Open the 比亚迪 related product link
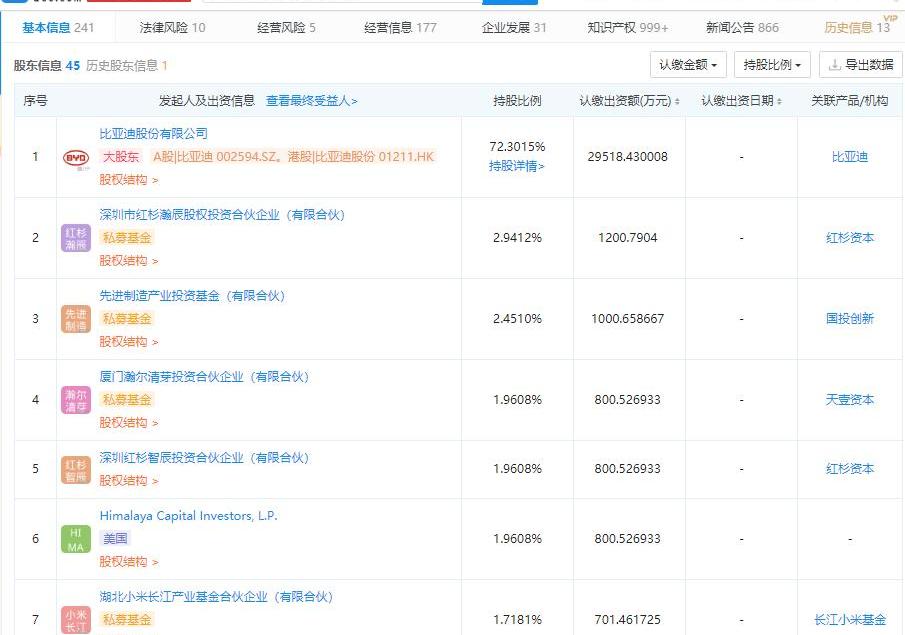This screenshot has width=905, height=635. (x=850, y=156)
